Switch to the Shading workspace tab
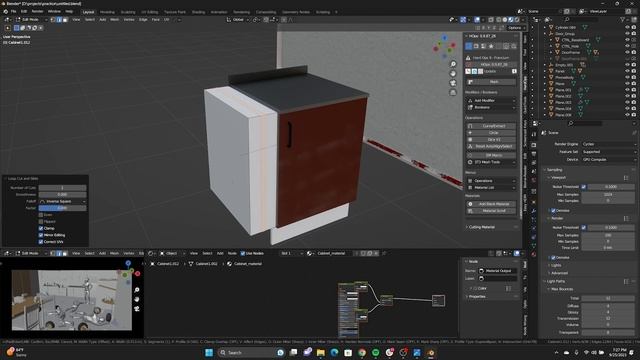The height and width of the screenshot is (360, 640). (x=198, y=12)
